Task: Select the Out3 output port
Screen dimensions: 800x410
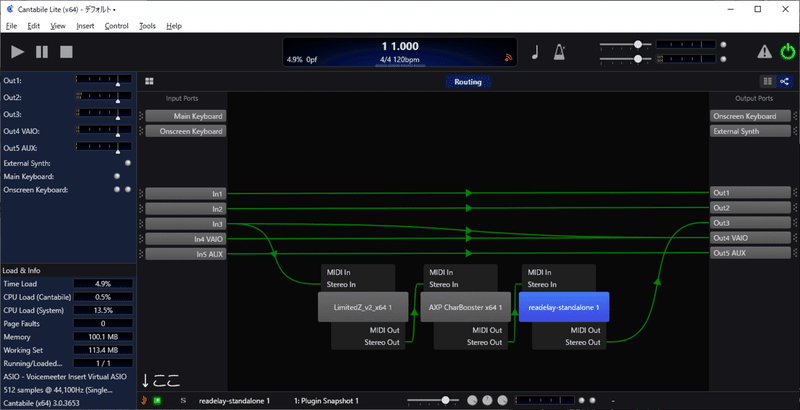Action: 751,223
